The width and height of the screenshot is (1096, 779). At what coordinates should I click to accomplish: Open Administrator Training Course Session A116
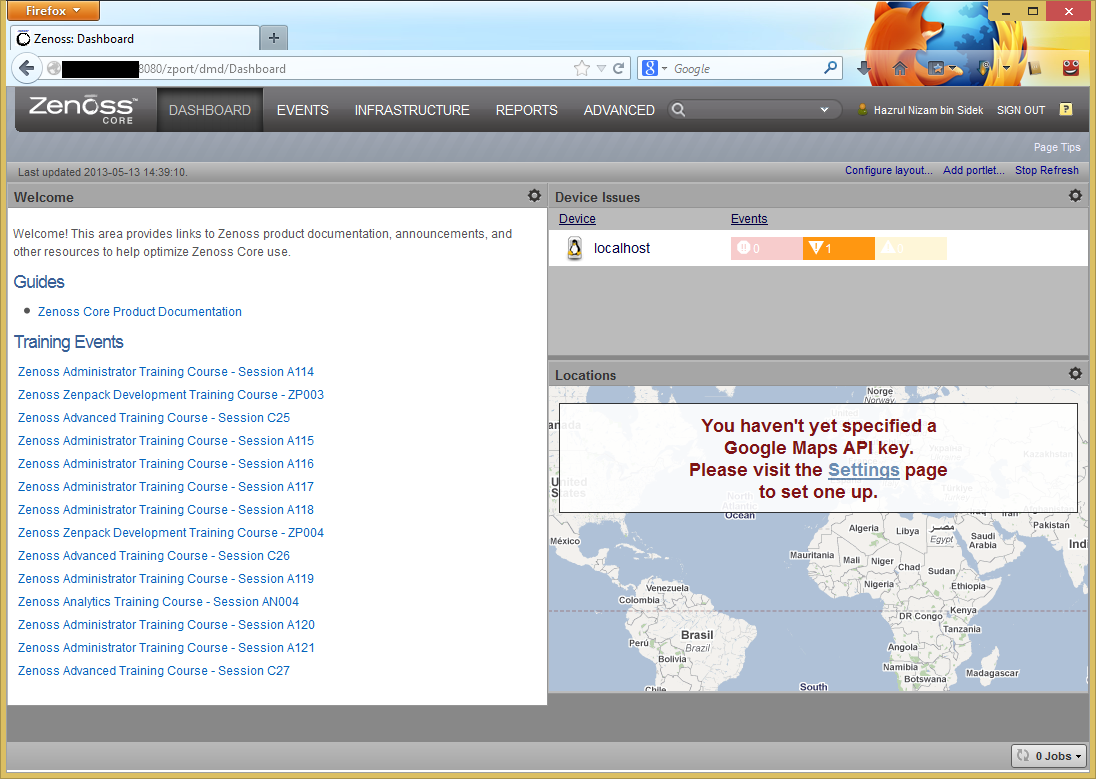coord(166,464)
